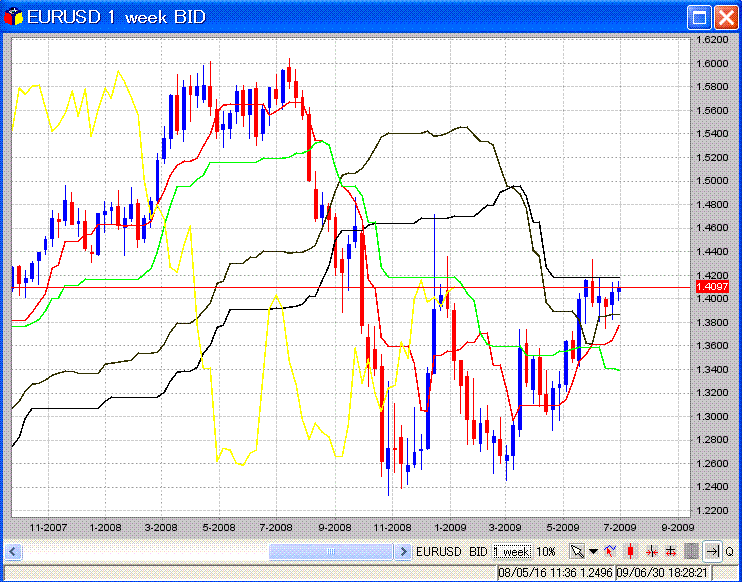Click the 7-2008 date axis label
This screenshot has width=742, height=582.
click(277, 527)
